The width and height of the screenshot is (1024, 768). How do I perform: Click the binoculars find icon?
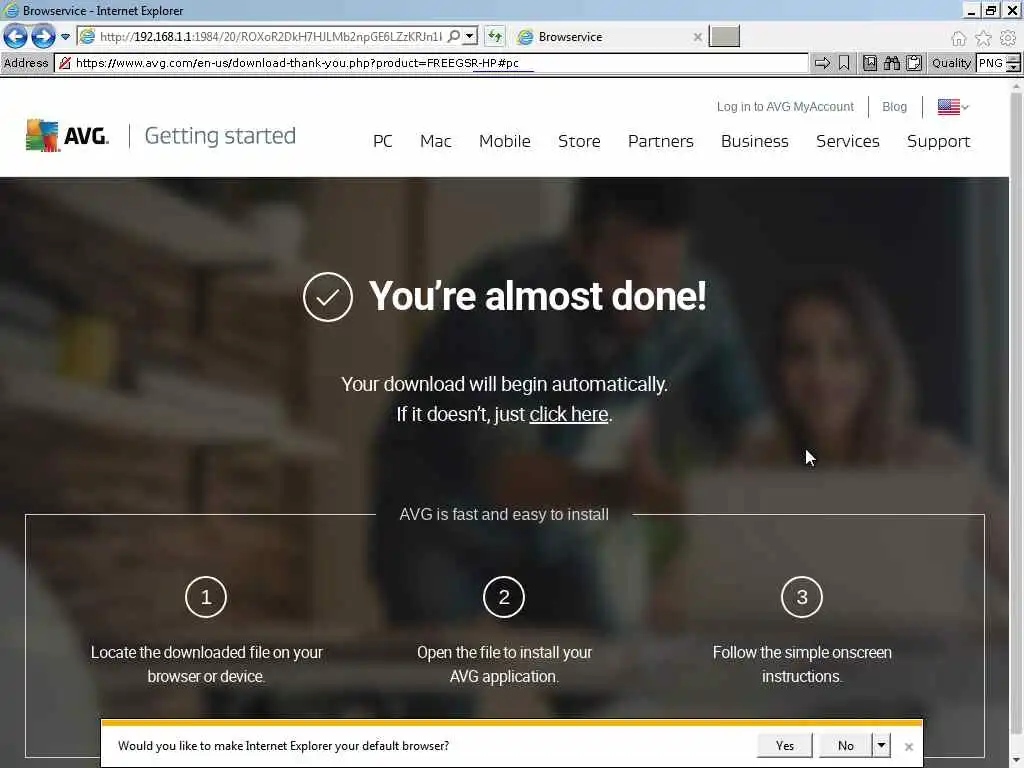(892, 63)
